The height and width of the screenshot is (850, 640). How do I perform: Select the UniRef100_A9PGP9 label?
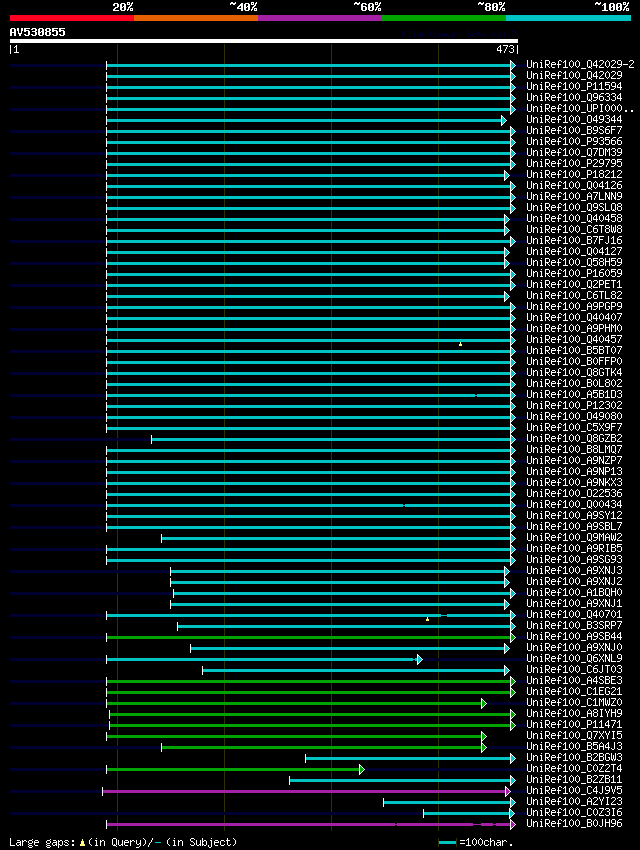[x=574, y=306]
